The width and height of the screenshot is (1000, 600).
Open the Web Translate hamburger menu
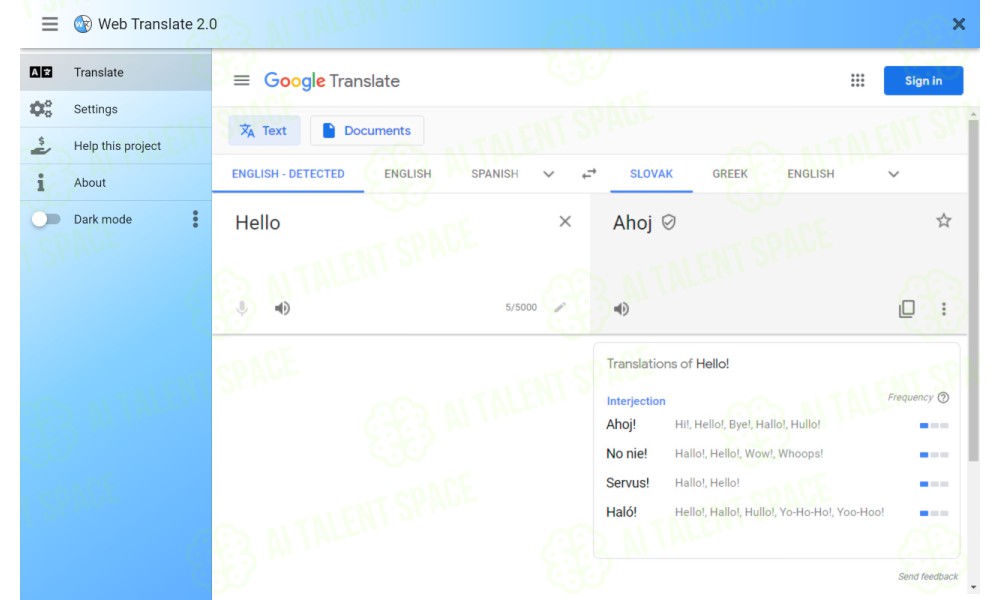point(50,24)
